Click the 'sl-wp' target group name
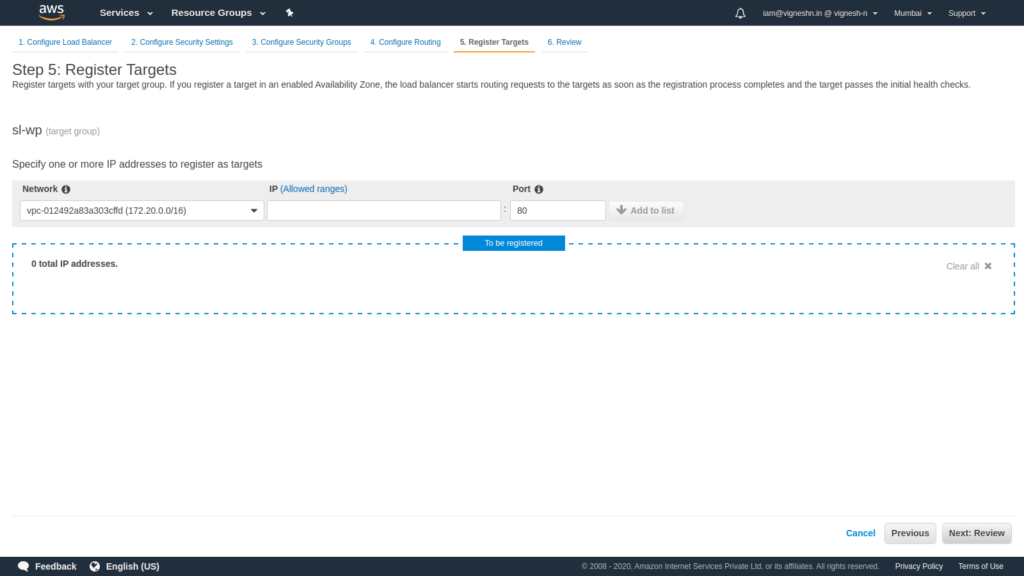This screenshot has width=1024, height=576. coord(27,130)
